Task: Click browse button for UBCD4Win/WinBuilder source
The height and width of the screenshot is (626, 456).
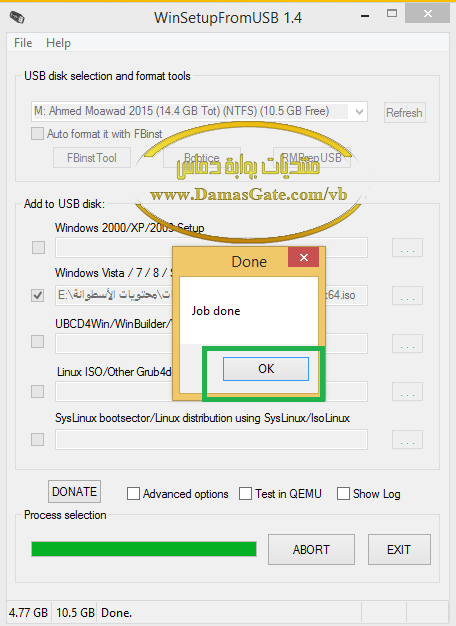Action: click(407, 343)
